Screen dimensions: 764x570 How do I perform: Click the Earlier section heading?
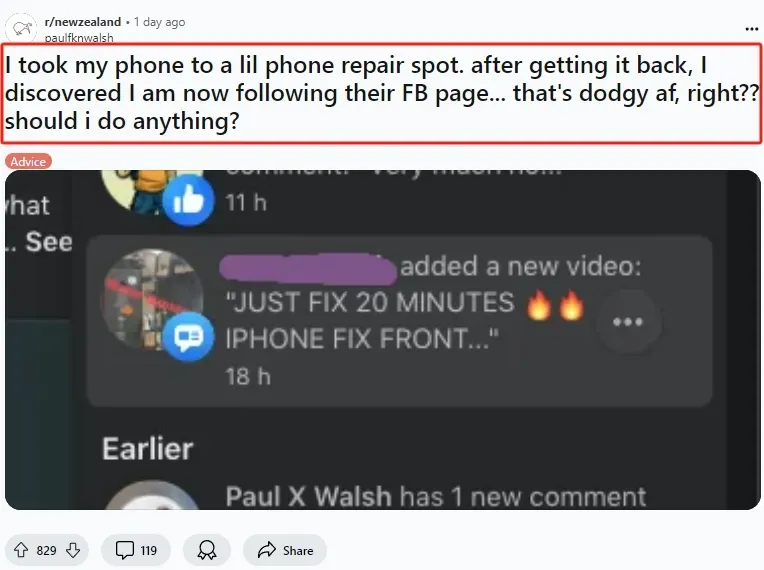pyautogui.click(x=148, y=448)
